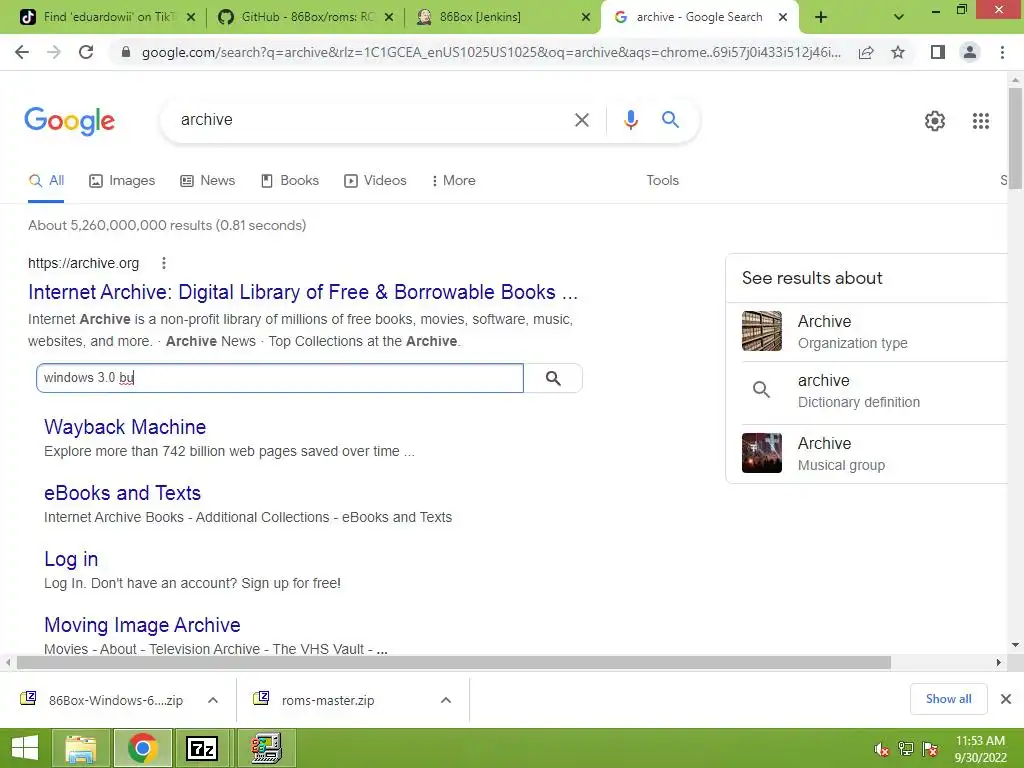Screen dimensions: 1024x768
Task: Go to Google homepage logo
Action: pyautogui.click(x=69, y=121)
